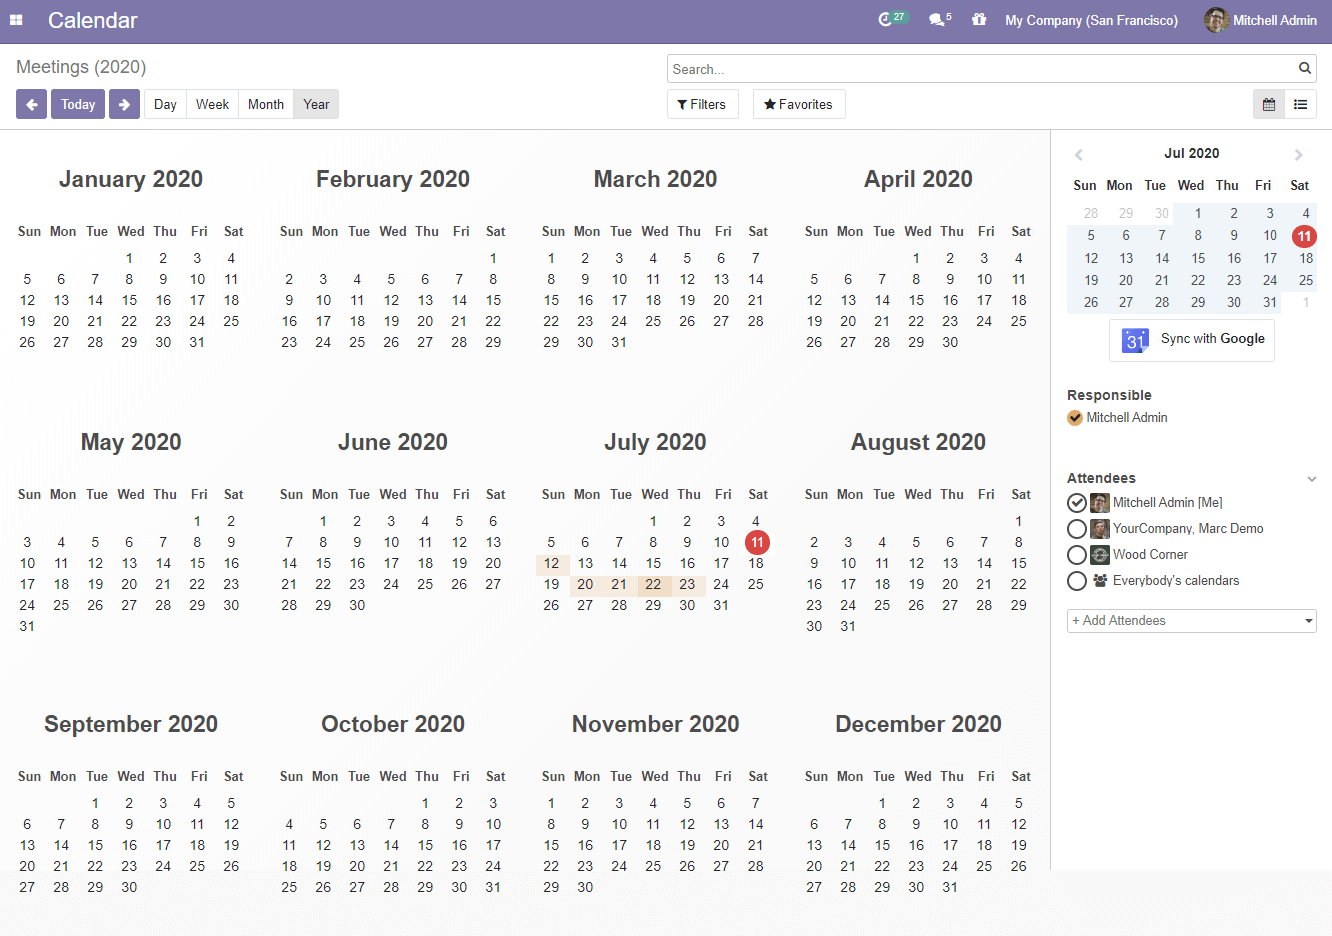1332x936 pixels.
Task: Click day 31 in December 2020
Action: pyautogui.click(x=950, y=887)
